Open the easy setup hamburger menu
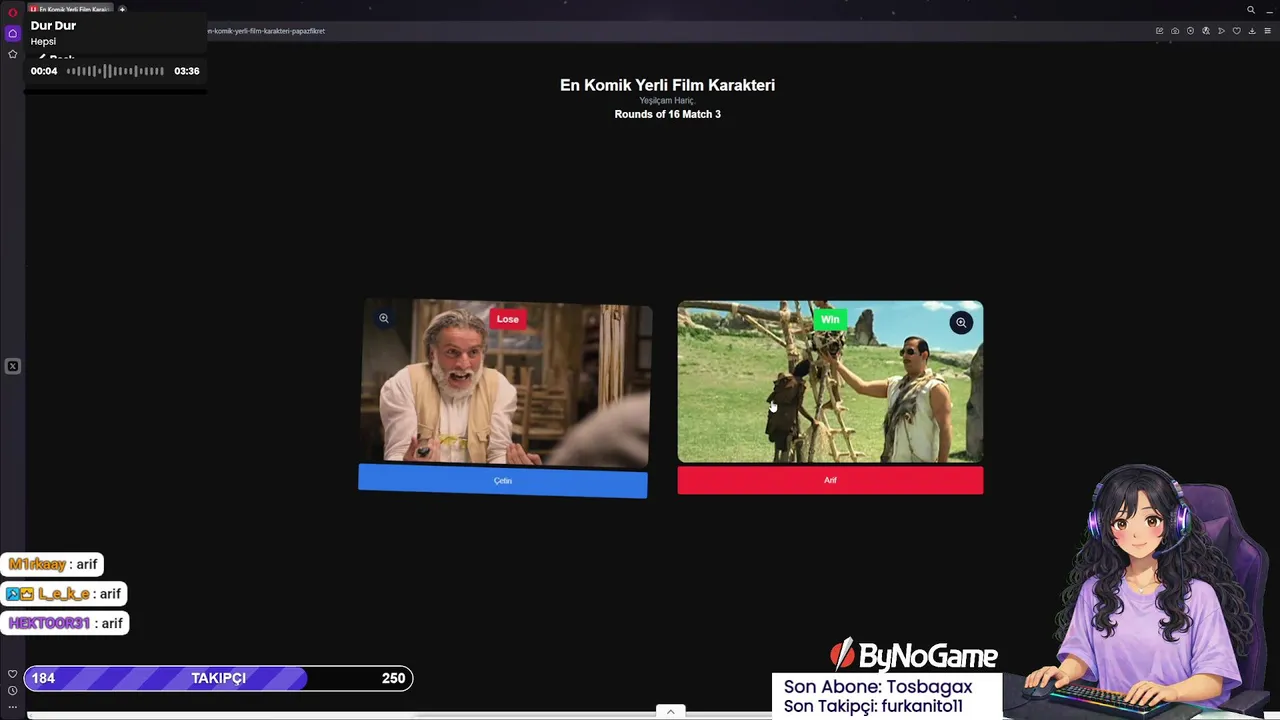Image resolution: width=1280 pixels, height=720 pixels. [x=1267, y=31]
